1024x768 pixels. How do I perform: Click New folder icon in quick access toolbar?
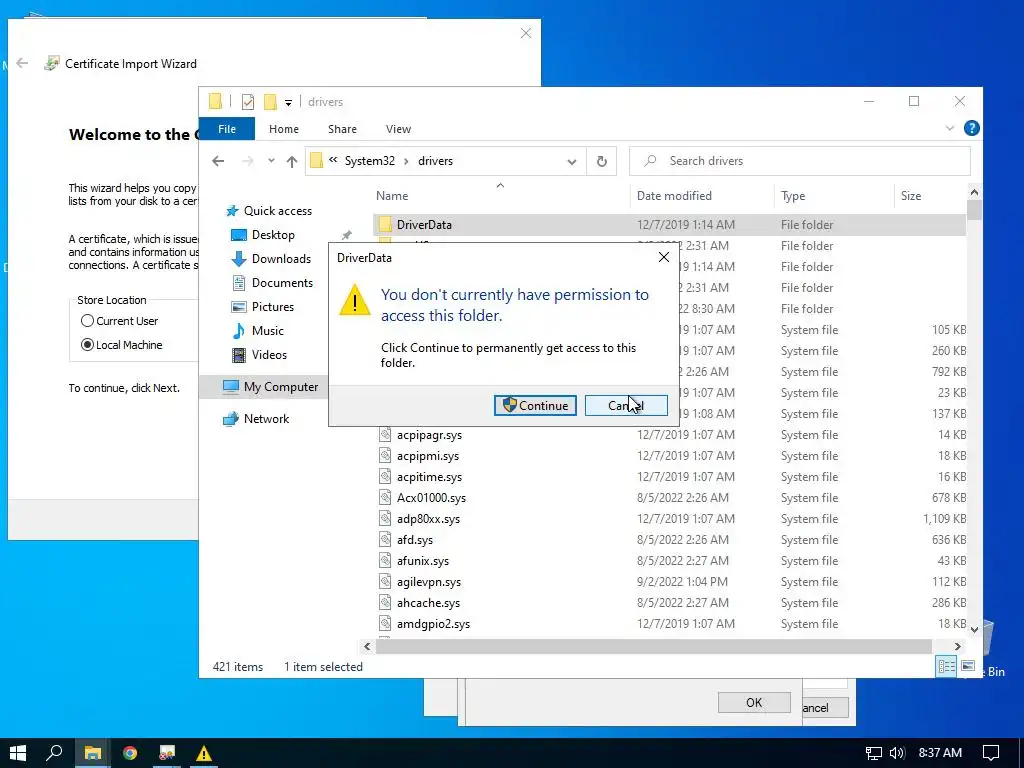click(270, 102)
